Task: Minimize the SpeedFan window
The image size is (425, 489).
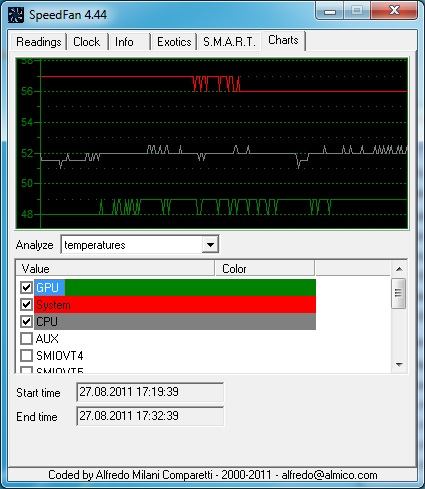Action: coord(329,12)
